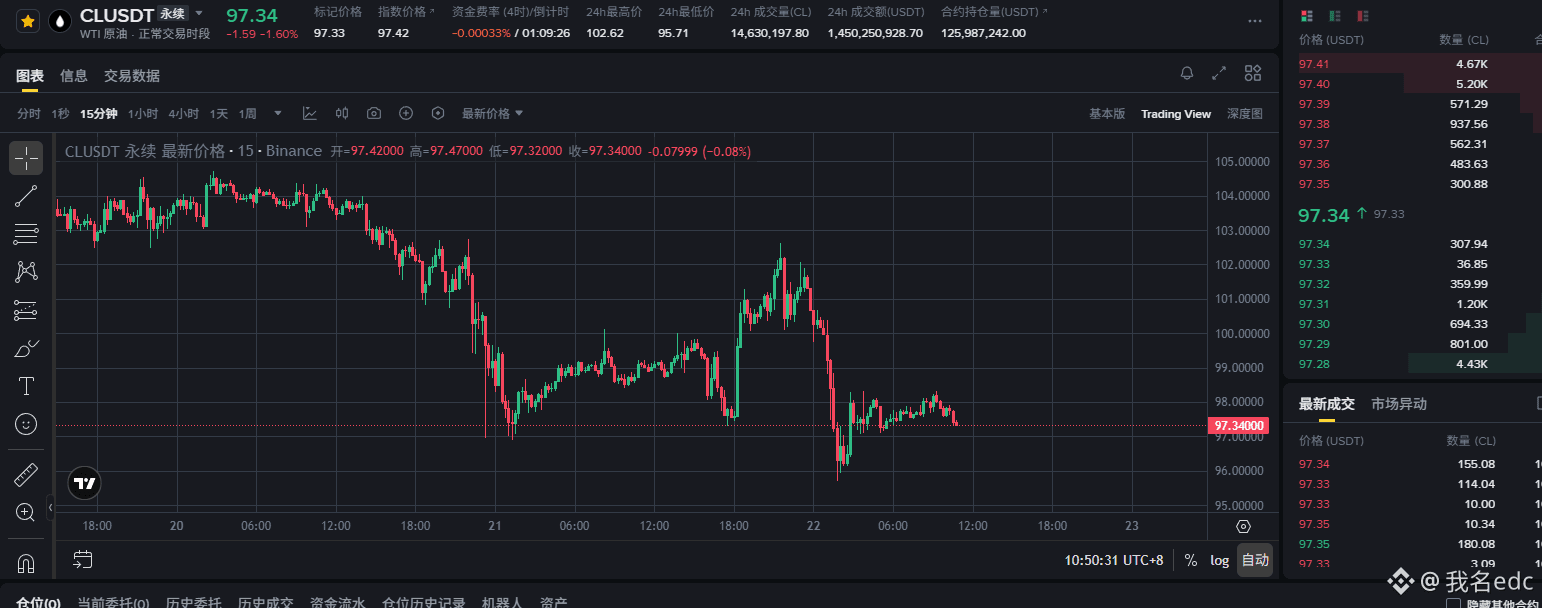The width and height of the screenshot is (1542, 608).
Task: Open the 仓位(0) positions tab
Action: [38, 603]
